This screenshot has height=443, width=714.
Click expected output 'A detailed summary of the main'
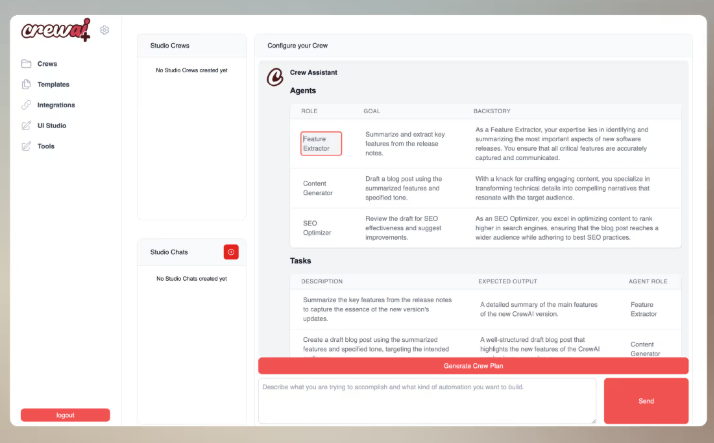[x=539, y=309]
